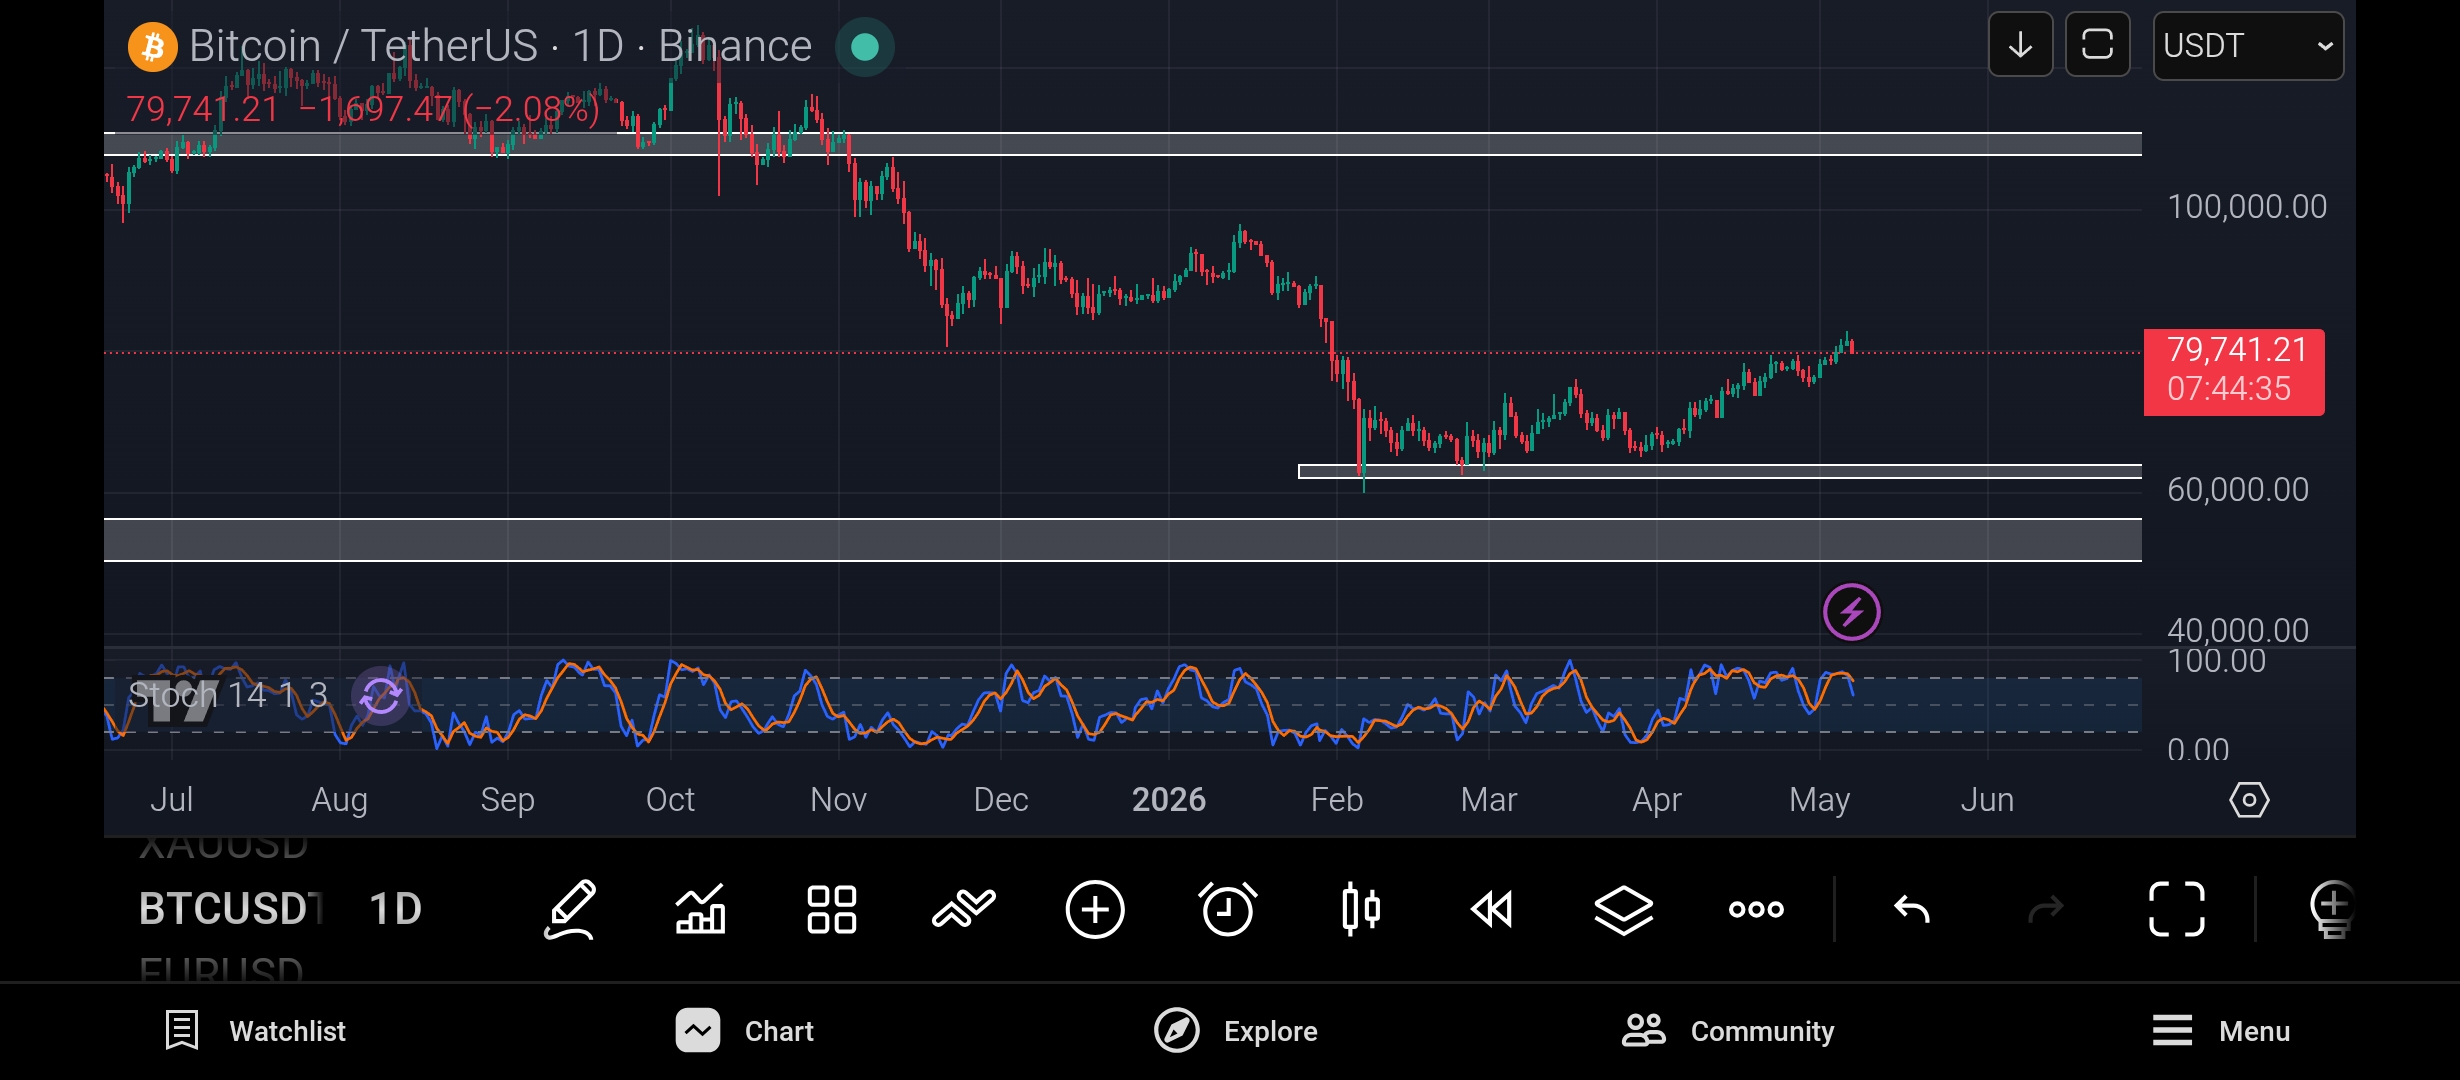
Task: Tap the down-arrow button near USDT
Action: (x=2020, y=45)
